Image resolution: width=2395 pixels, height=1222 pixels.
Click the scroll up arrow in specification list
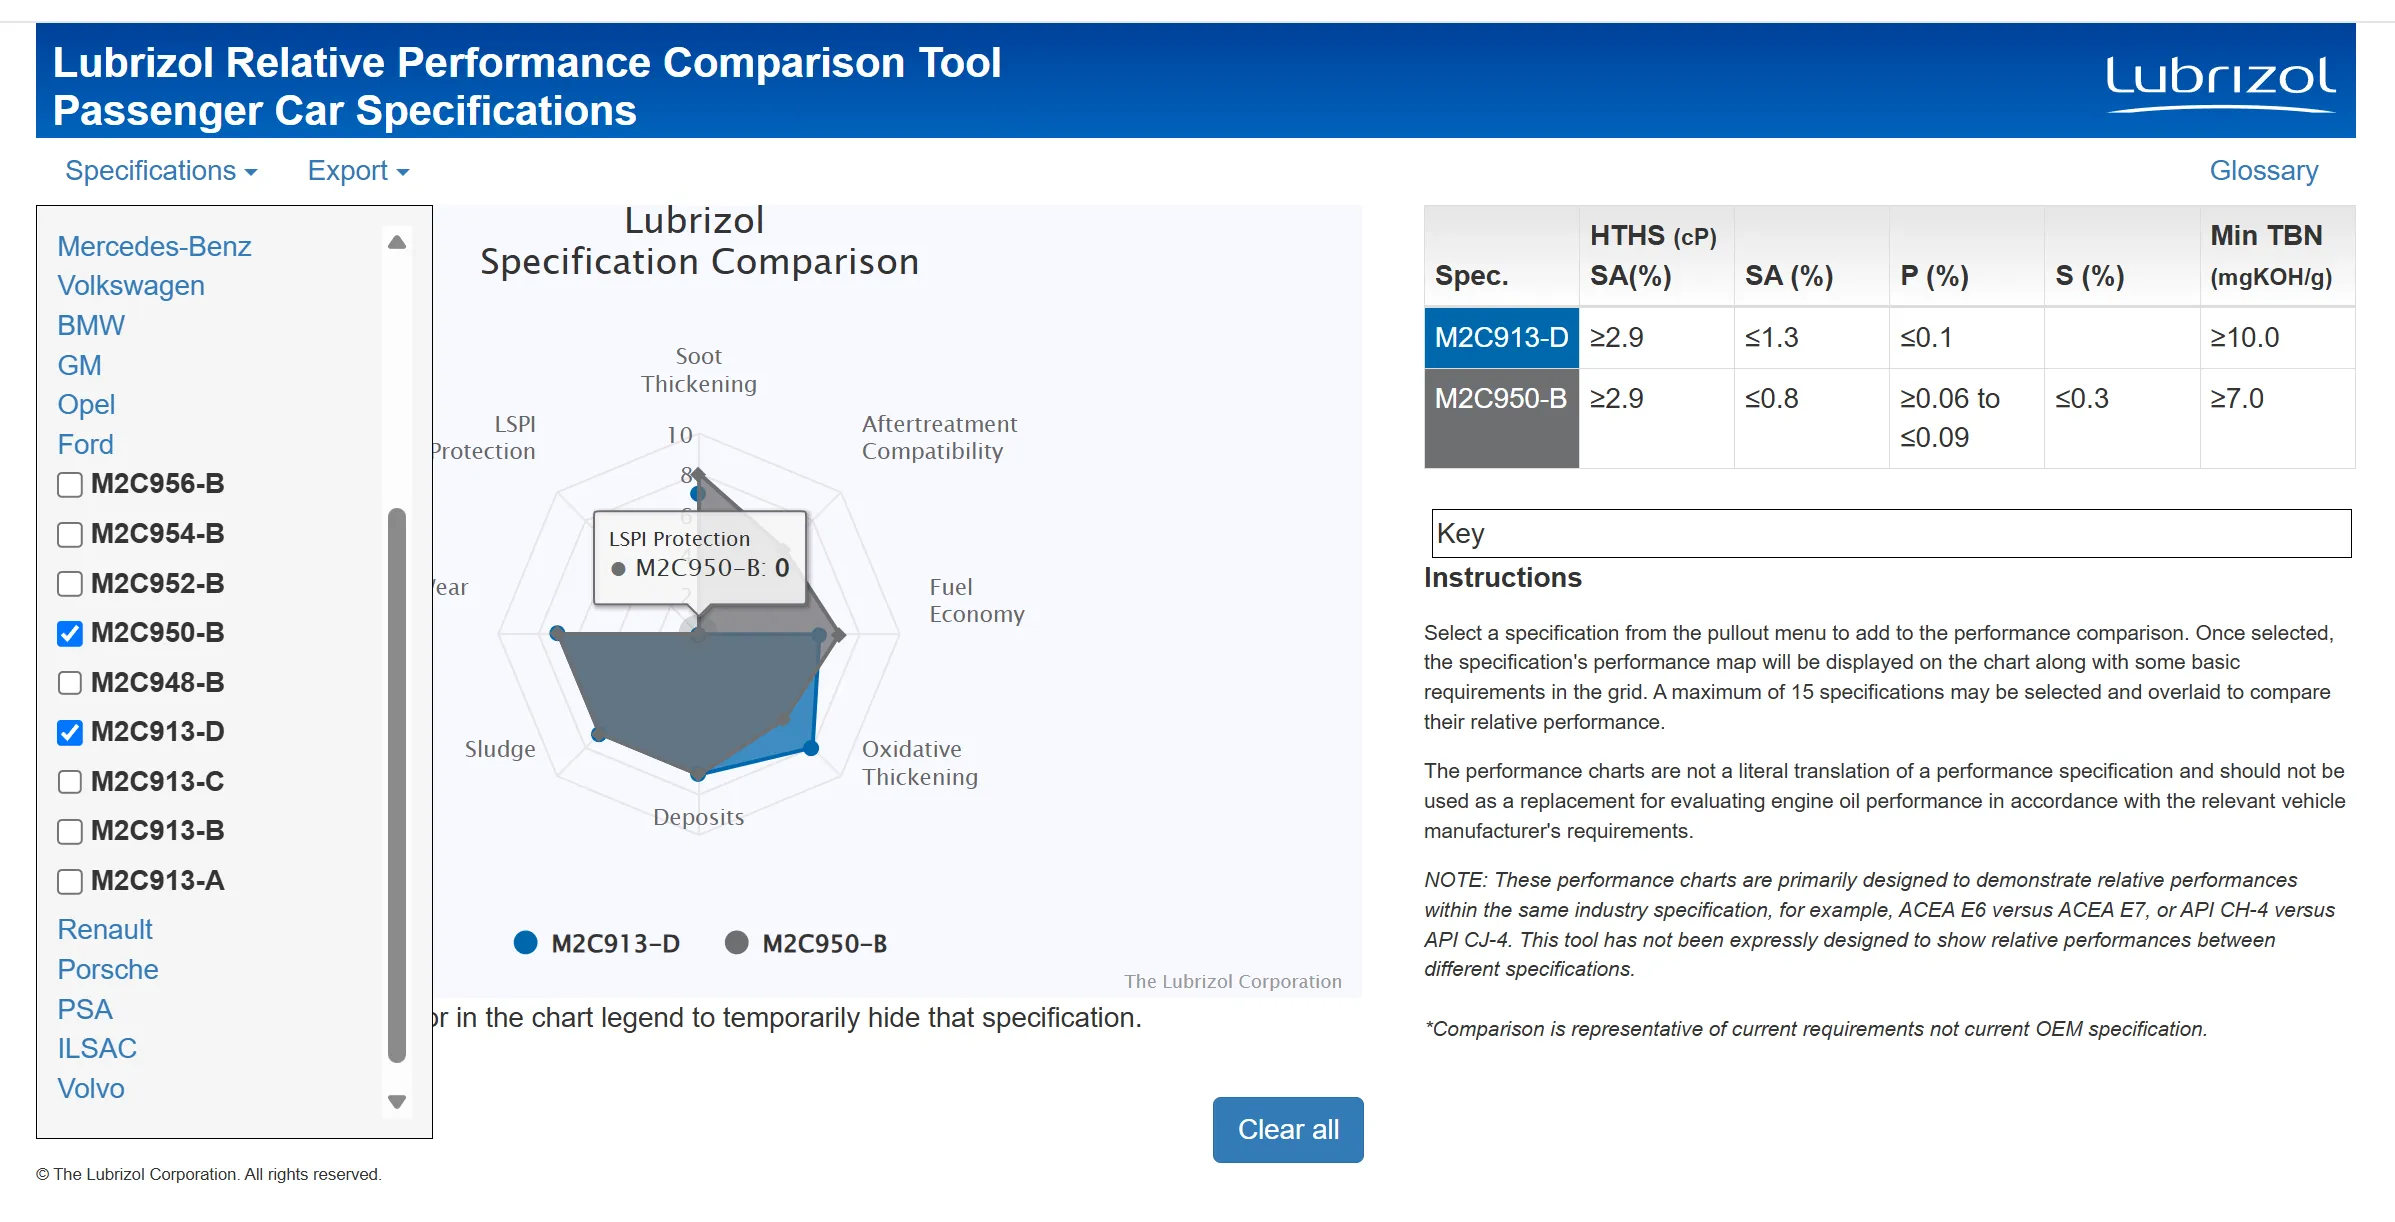[x=397, y=242]
